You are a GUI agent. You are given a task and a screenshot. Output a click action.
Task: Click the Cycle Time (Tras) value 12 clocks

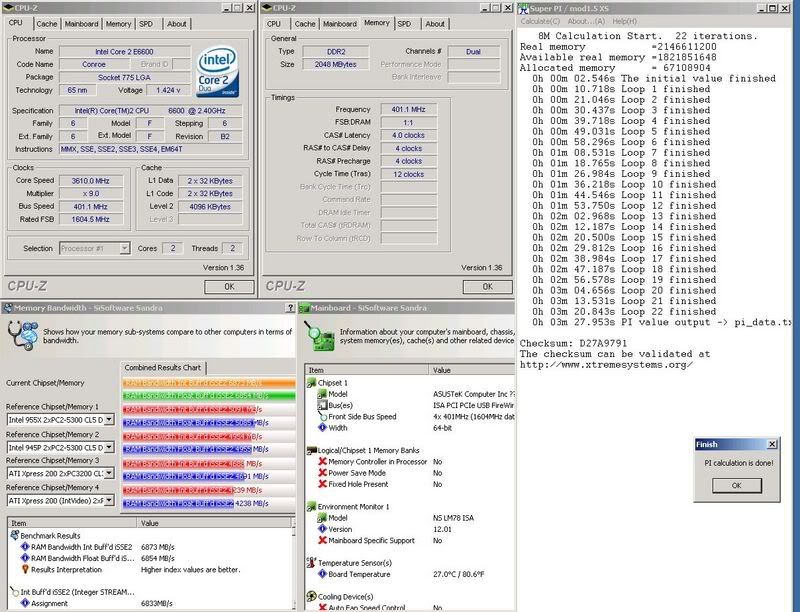pyautogui.click(x=408, y=174)
